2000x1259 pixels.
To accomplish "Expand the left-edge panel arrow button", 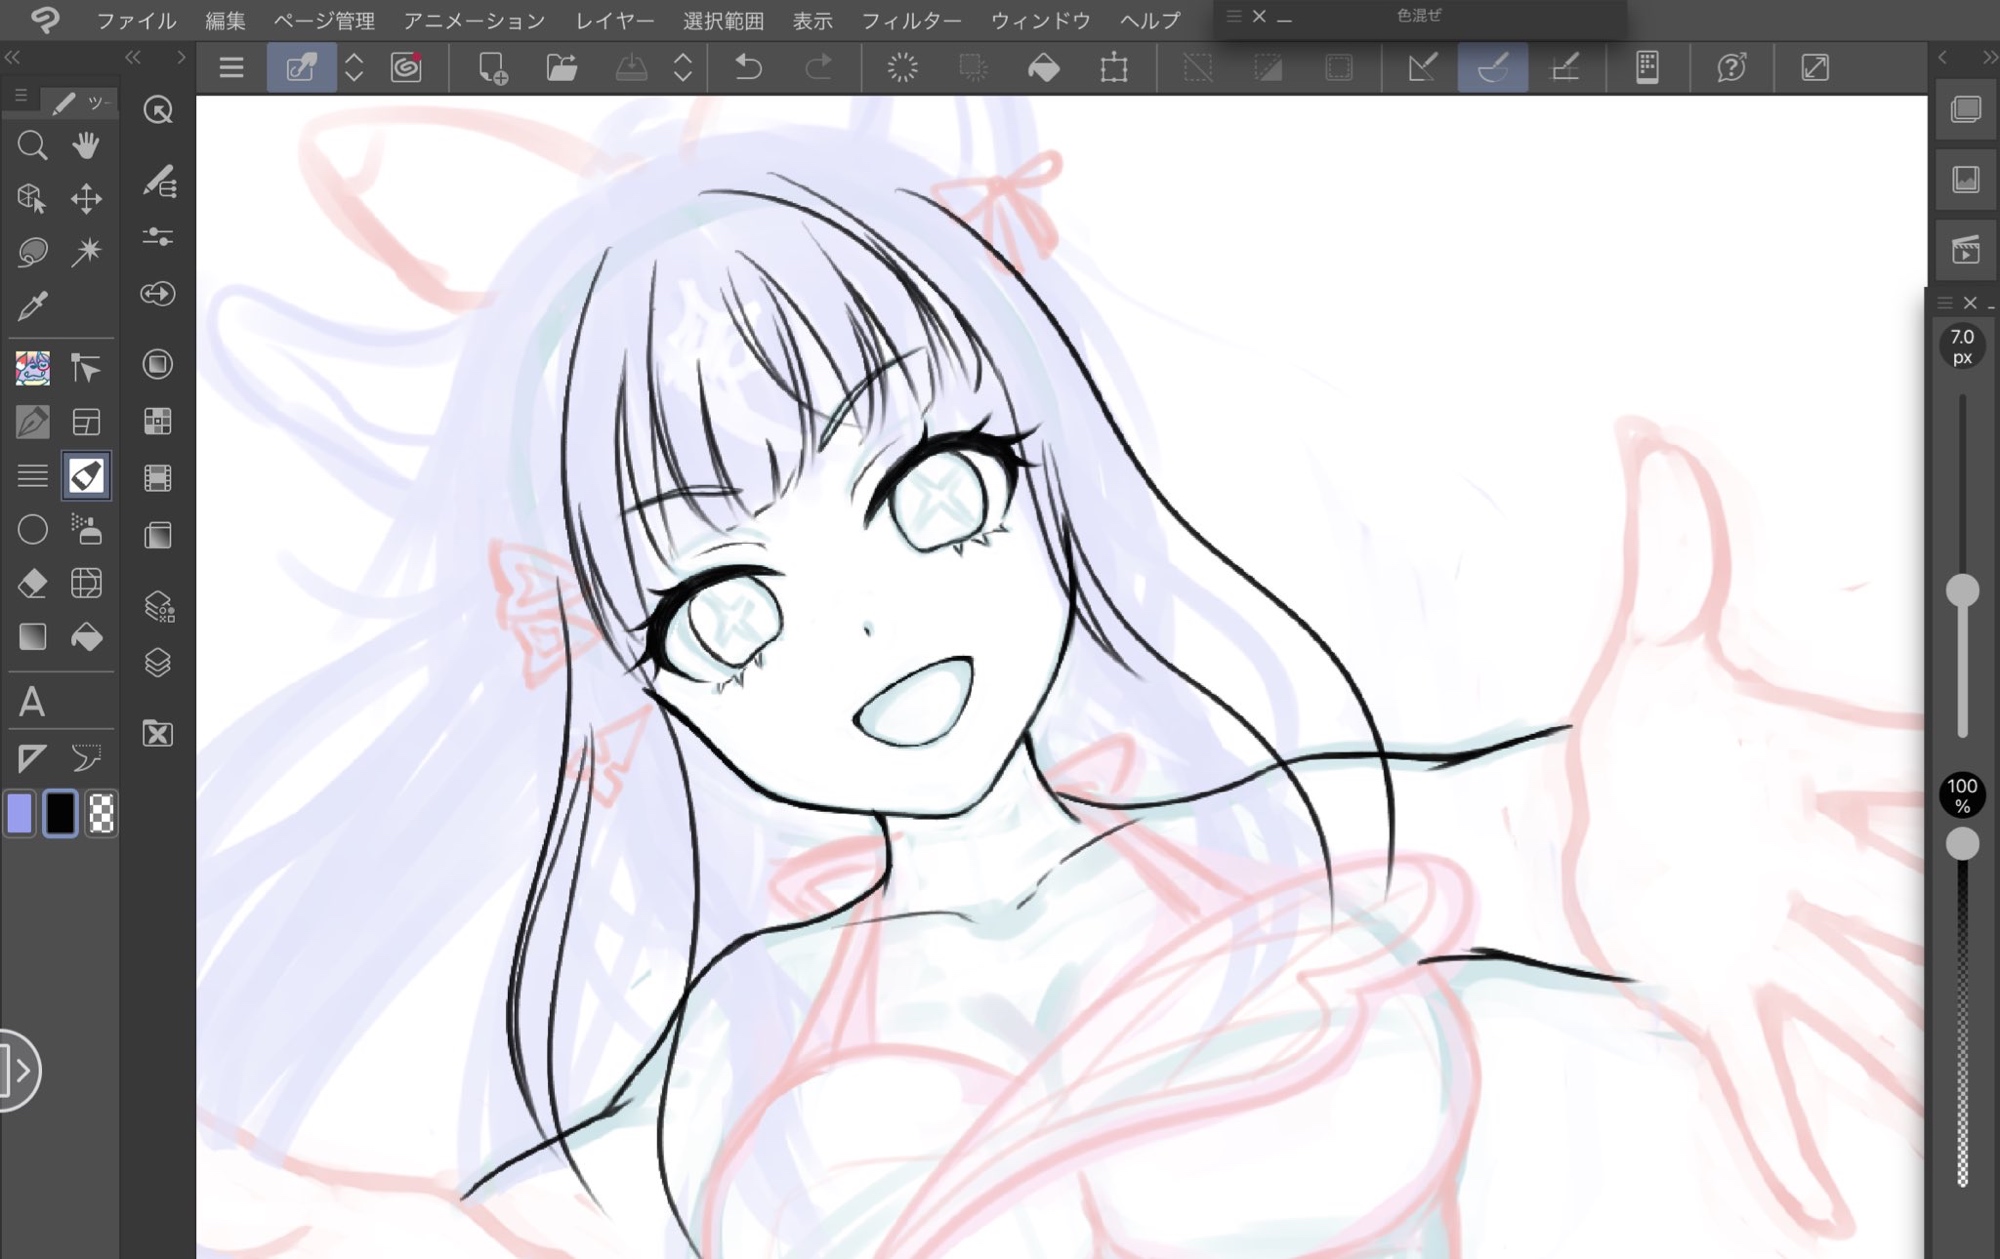I will pos(20,1070).
